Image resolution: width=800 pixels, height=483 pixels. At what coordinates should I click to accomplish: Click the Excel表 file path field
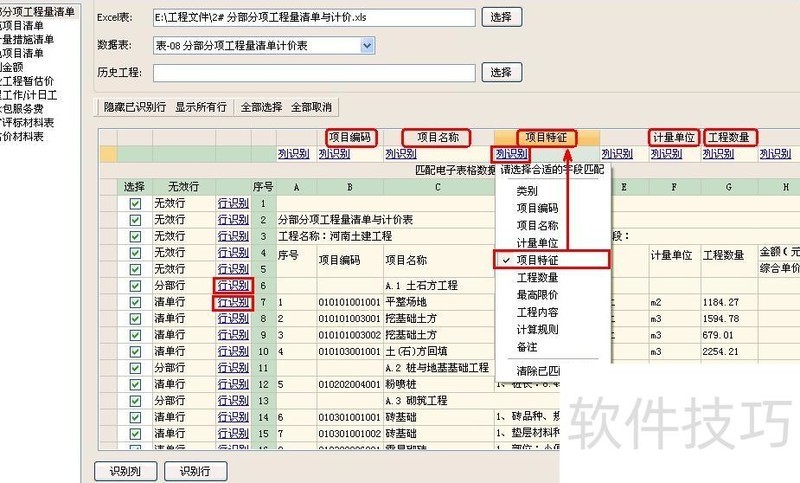point(314,18)
